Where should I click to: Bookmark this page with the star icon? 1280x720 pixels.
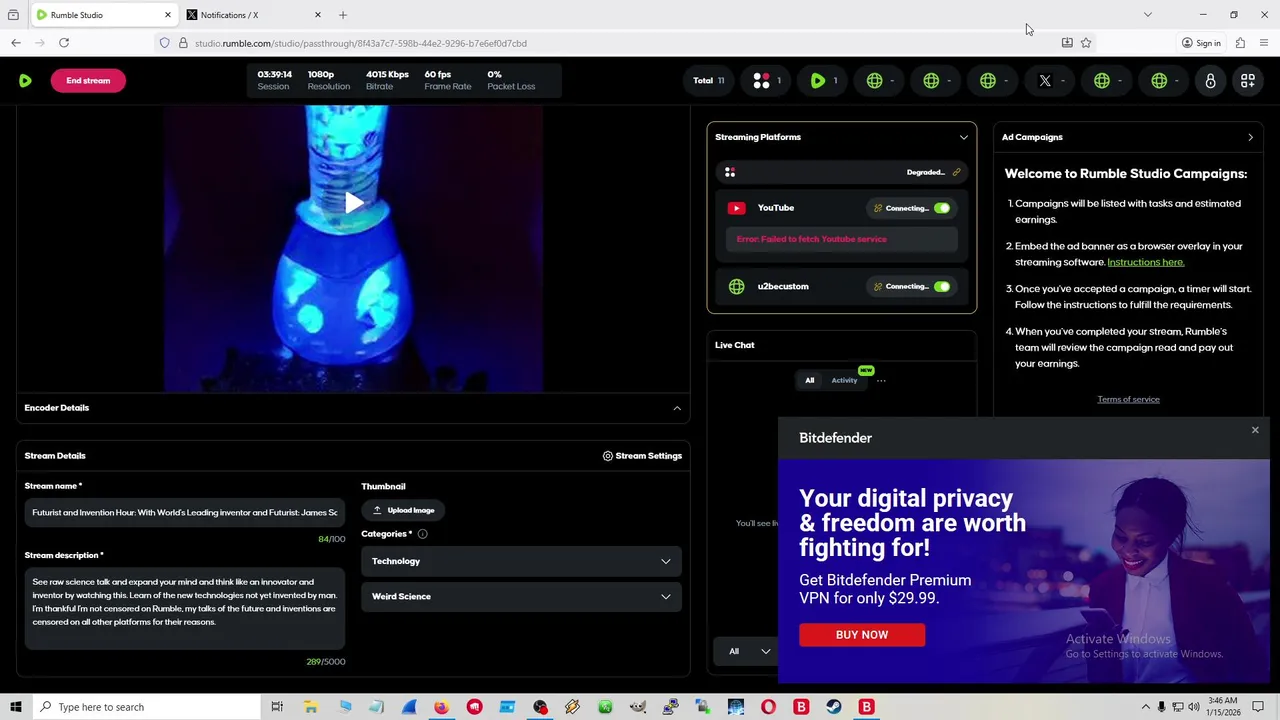1086,43
